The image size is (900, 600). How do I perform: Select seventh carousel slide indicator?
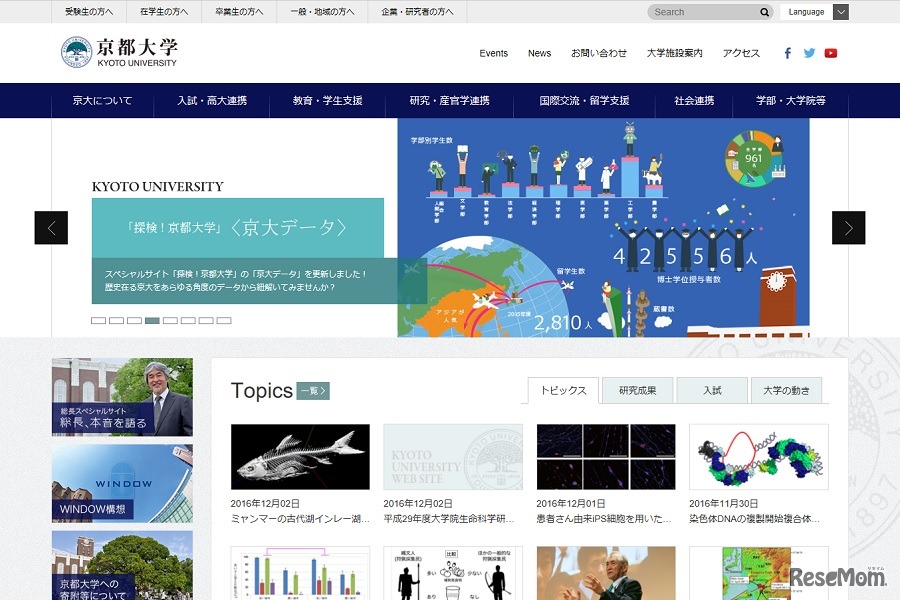(206, 320)
